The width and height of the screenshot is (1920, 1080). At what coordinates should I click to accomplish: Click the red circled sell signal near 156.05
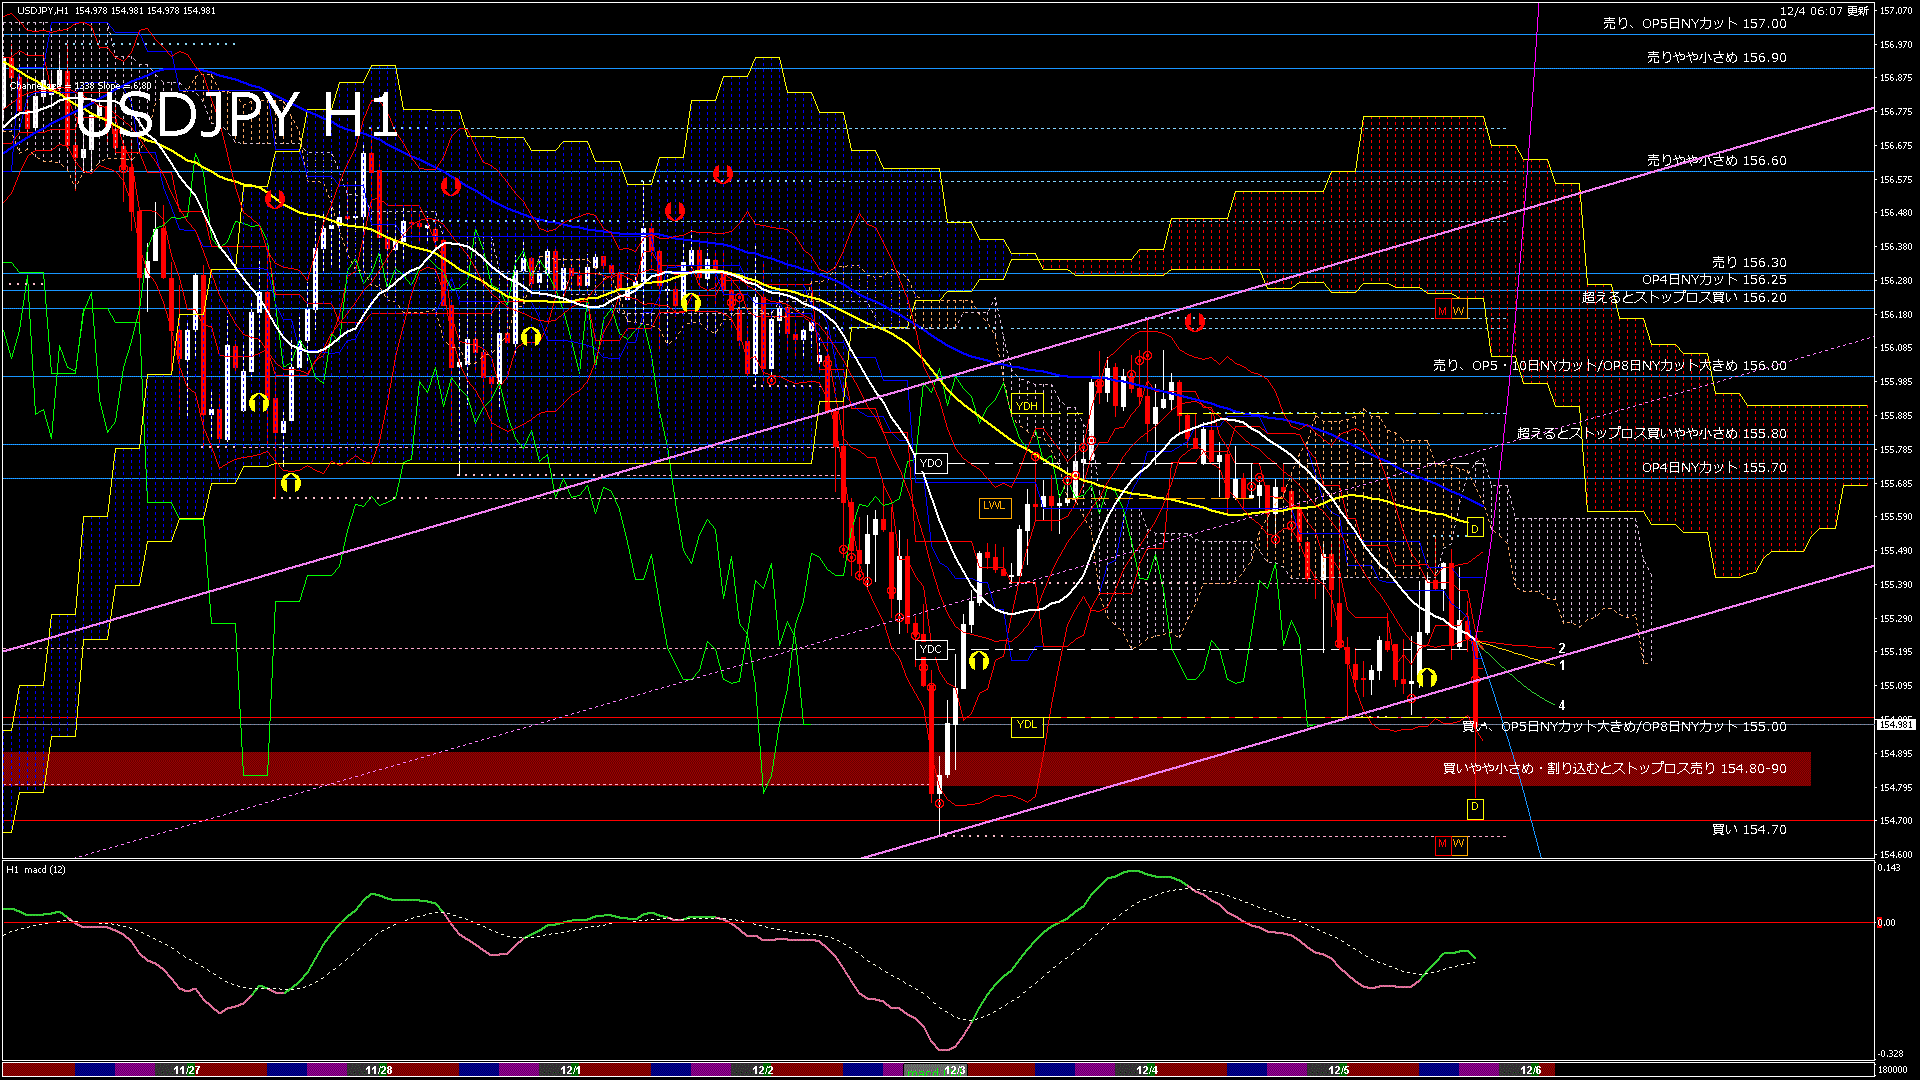tap(1147, 355)
